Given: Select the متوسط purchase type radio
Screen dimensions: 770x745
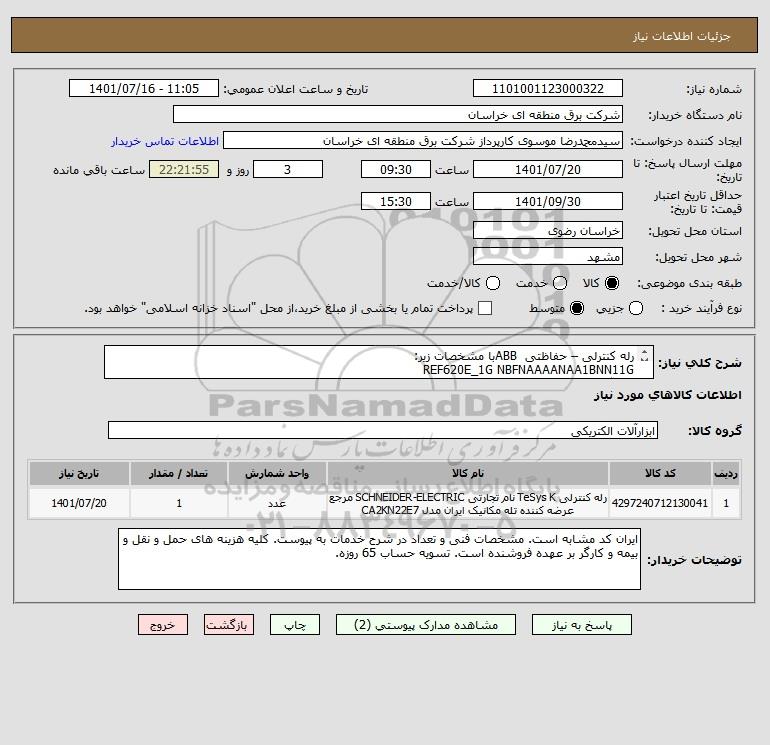Looking at the screenshot, I should point(577,308).
